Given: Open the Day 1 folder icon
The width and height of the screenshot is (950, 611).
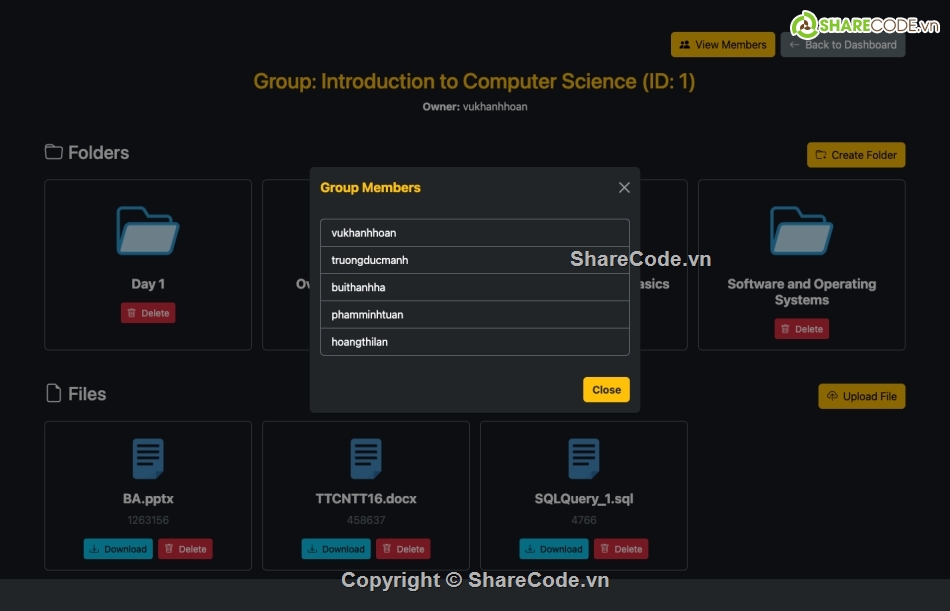Looking at the screenshot, I should pyautogui.click(x=148, y=231).
